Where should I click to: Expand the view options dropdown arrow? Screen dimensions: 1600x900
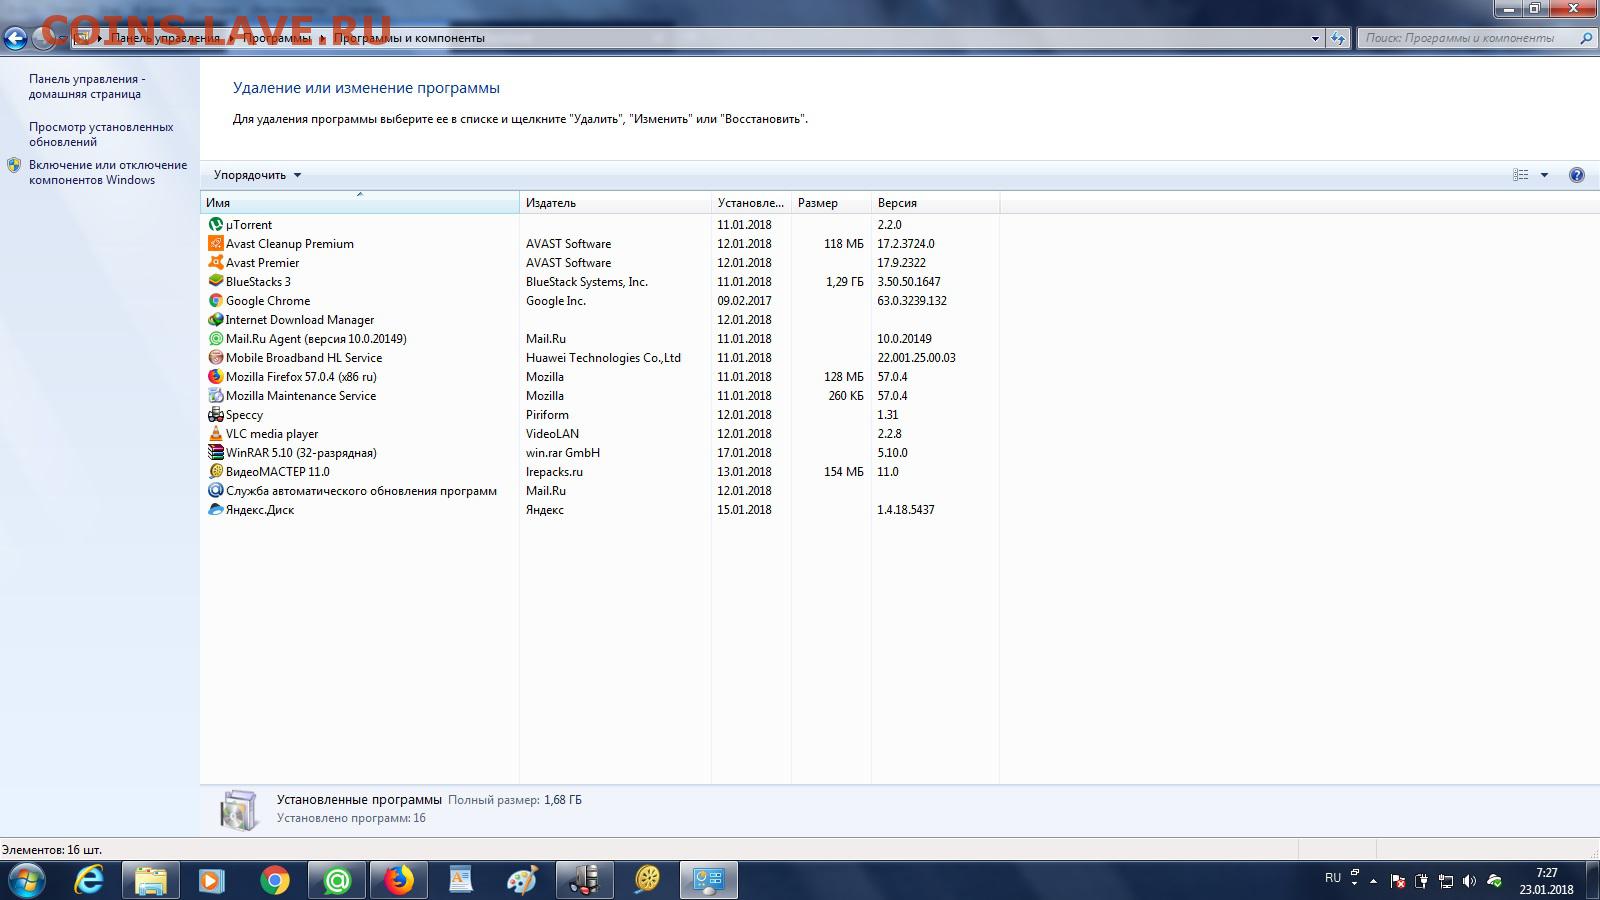(x=1544, y=175)
